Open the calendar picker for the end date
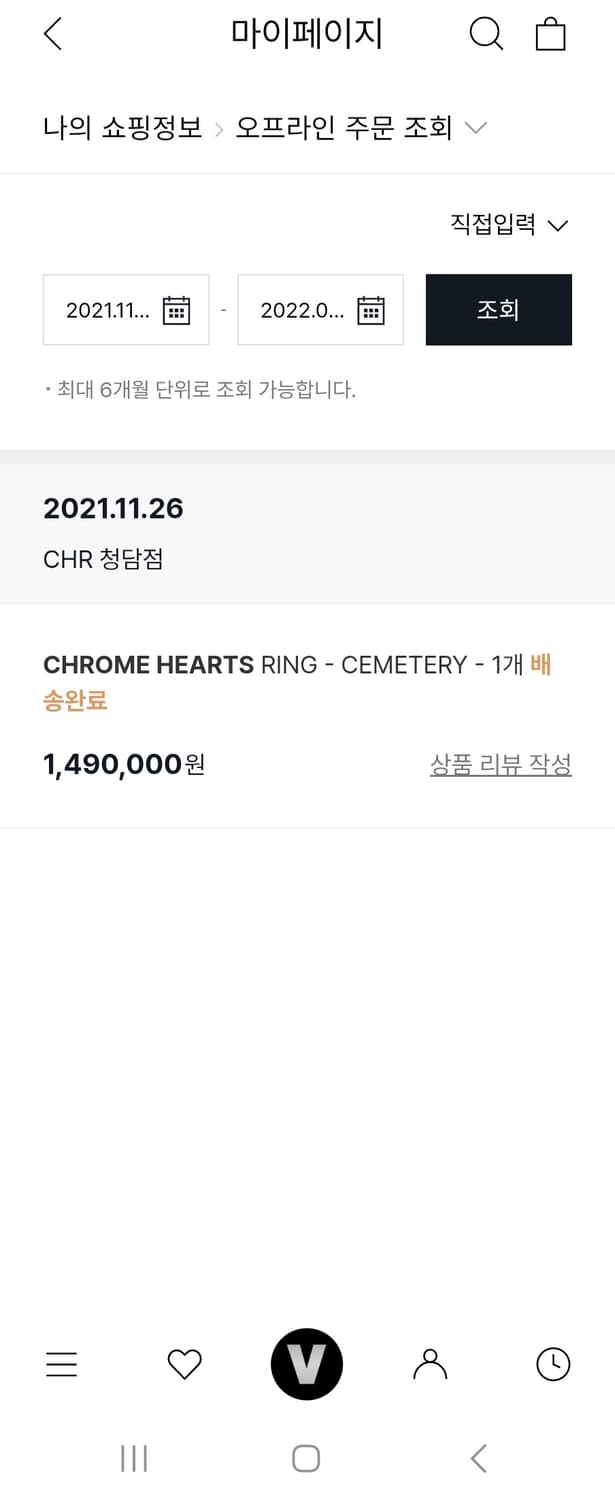Image resolution: width=615 pixels, height=1500 pixels. tap(370, 310)
